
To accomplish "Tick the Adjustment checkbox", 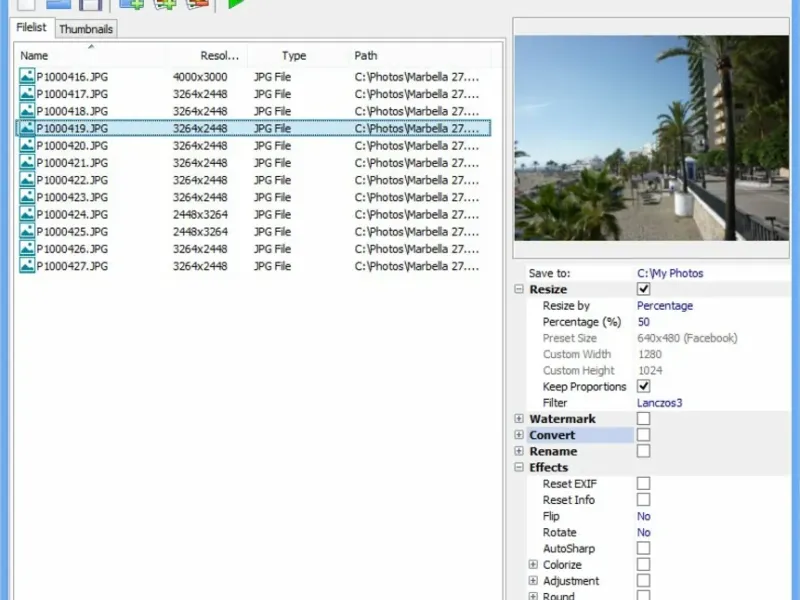I will [x=643, y=581].
